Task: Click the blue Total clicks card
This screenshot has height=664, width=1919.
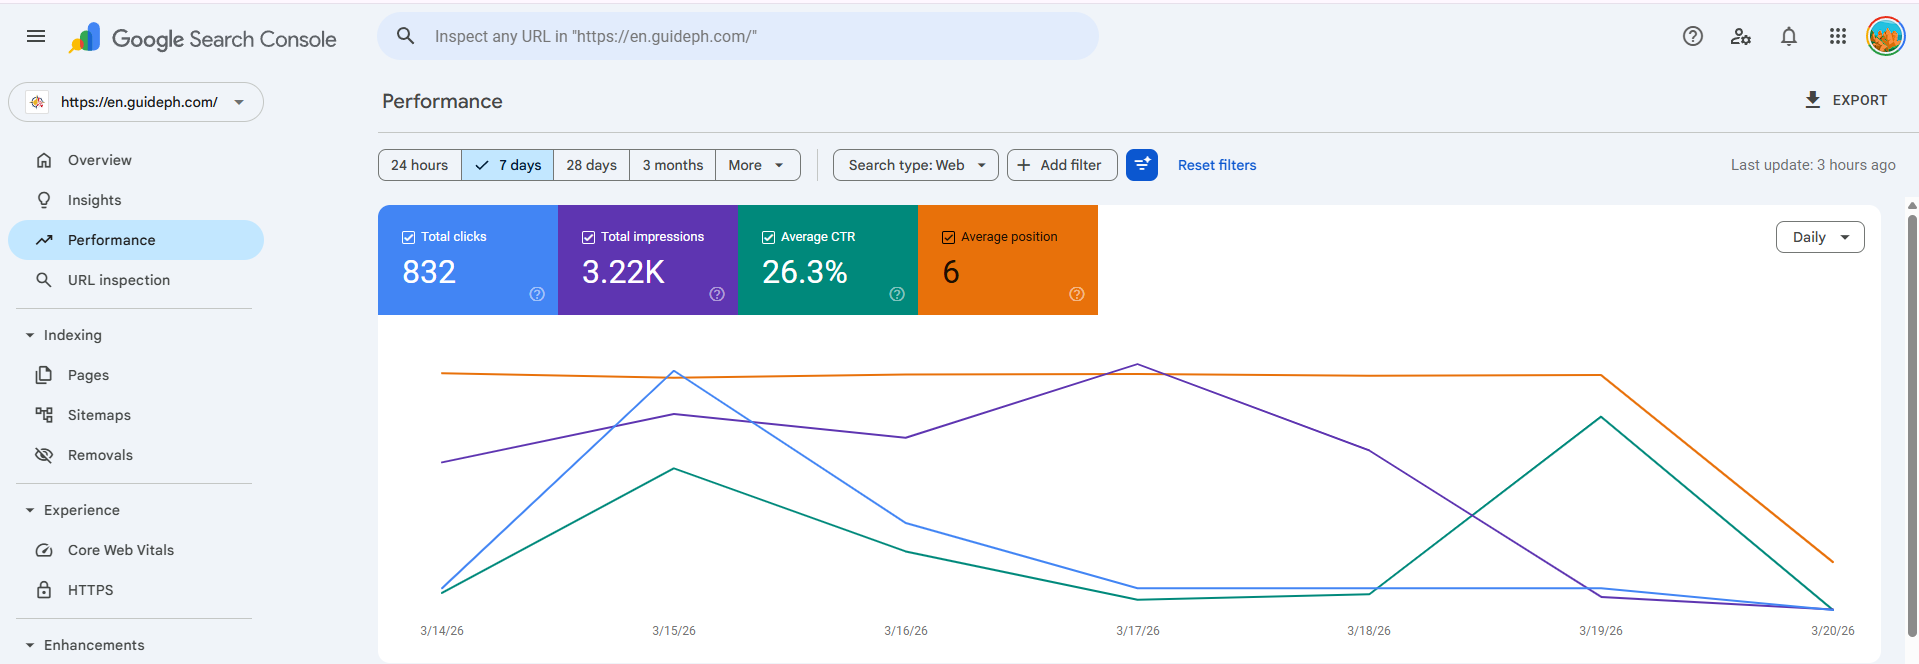Action: pos(468,260)
